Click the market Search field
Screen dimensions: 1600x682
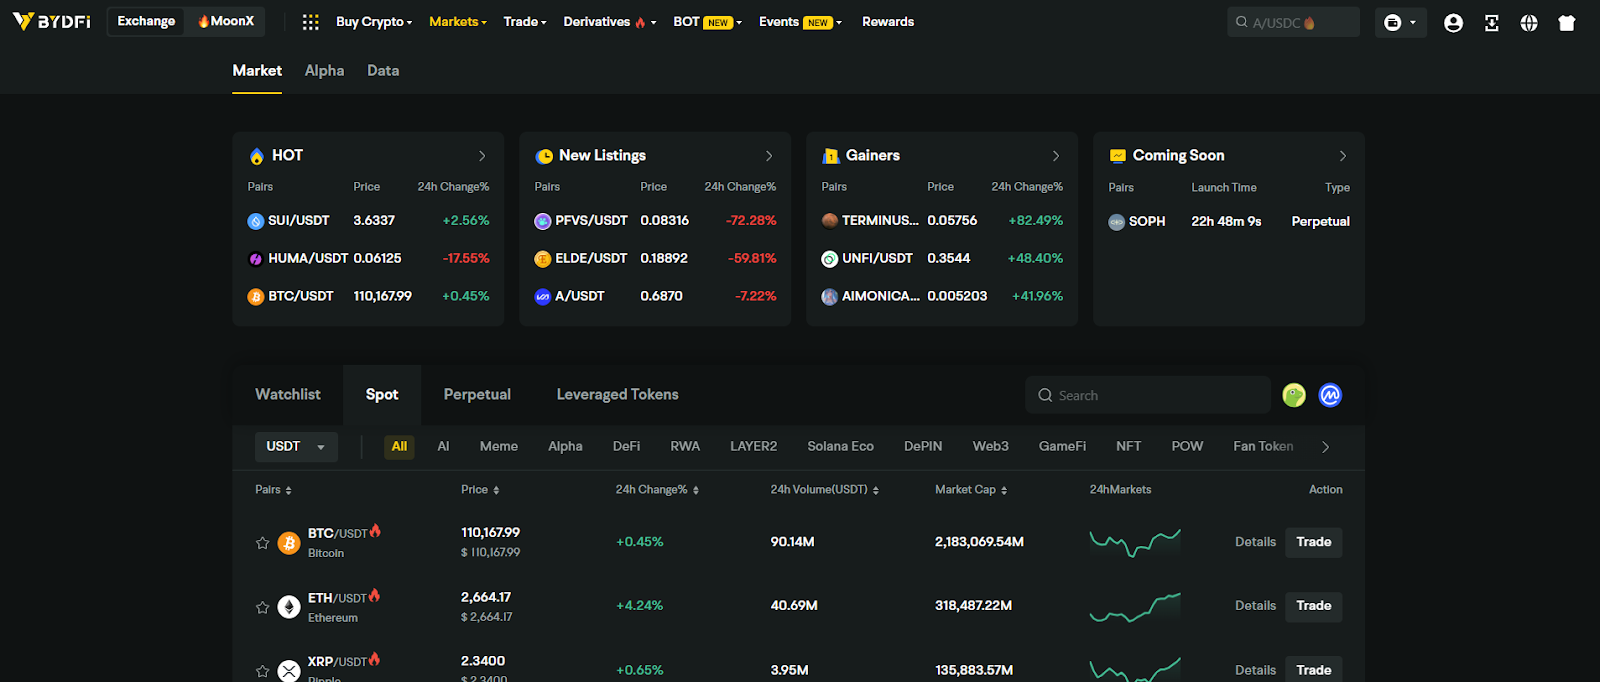pyautogui.click(x=1148, y=395)
